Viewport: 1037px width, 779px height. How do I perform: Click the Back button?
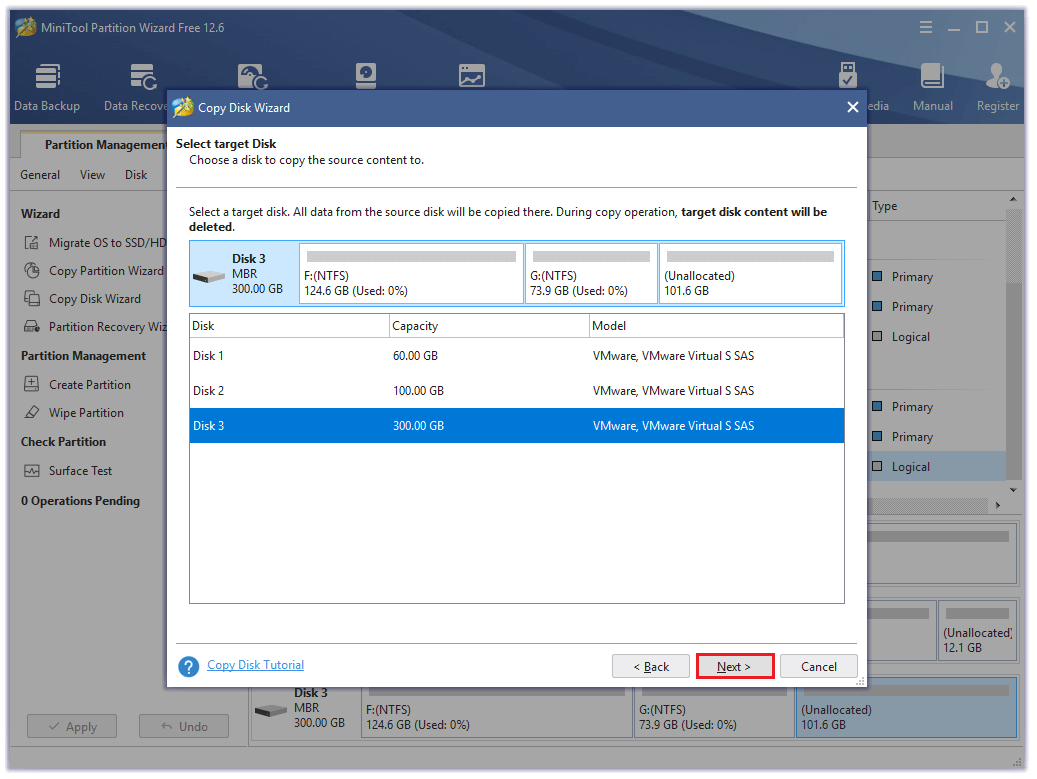click(651, 667)
